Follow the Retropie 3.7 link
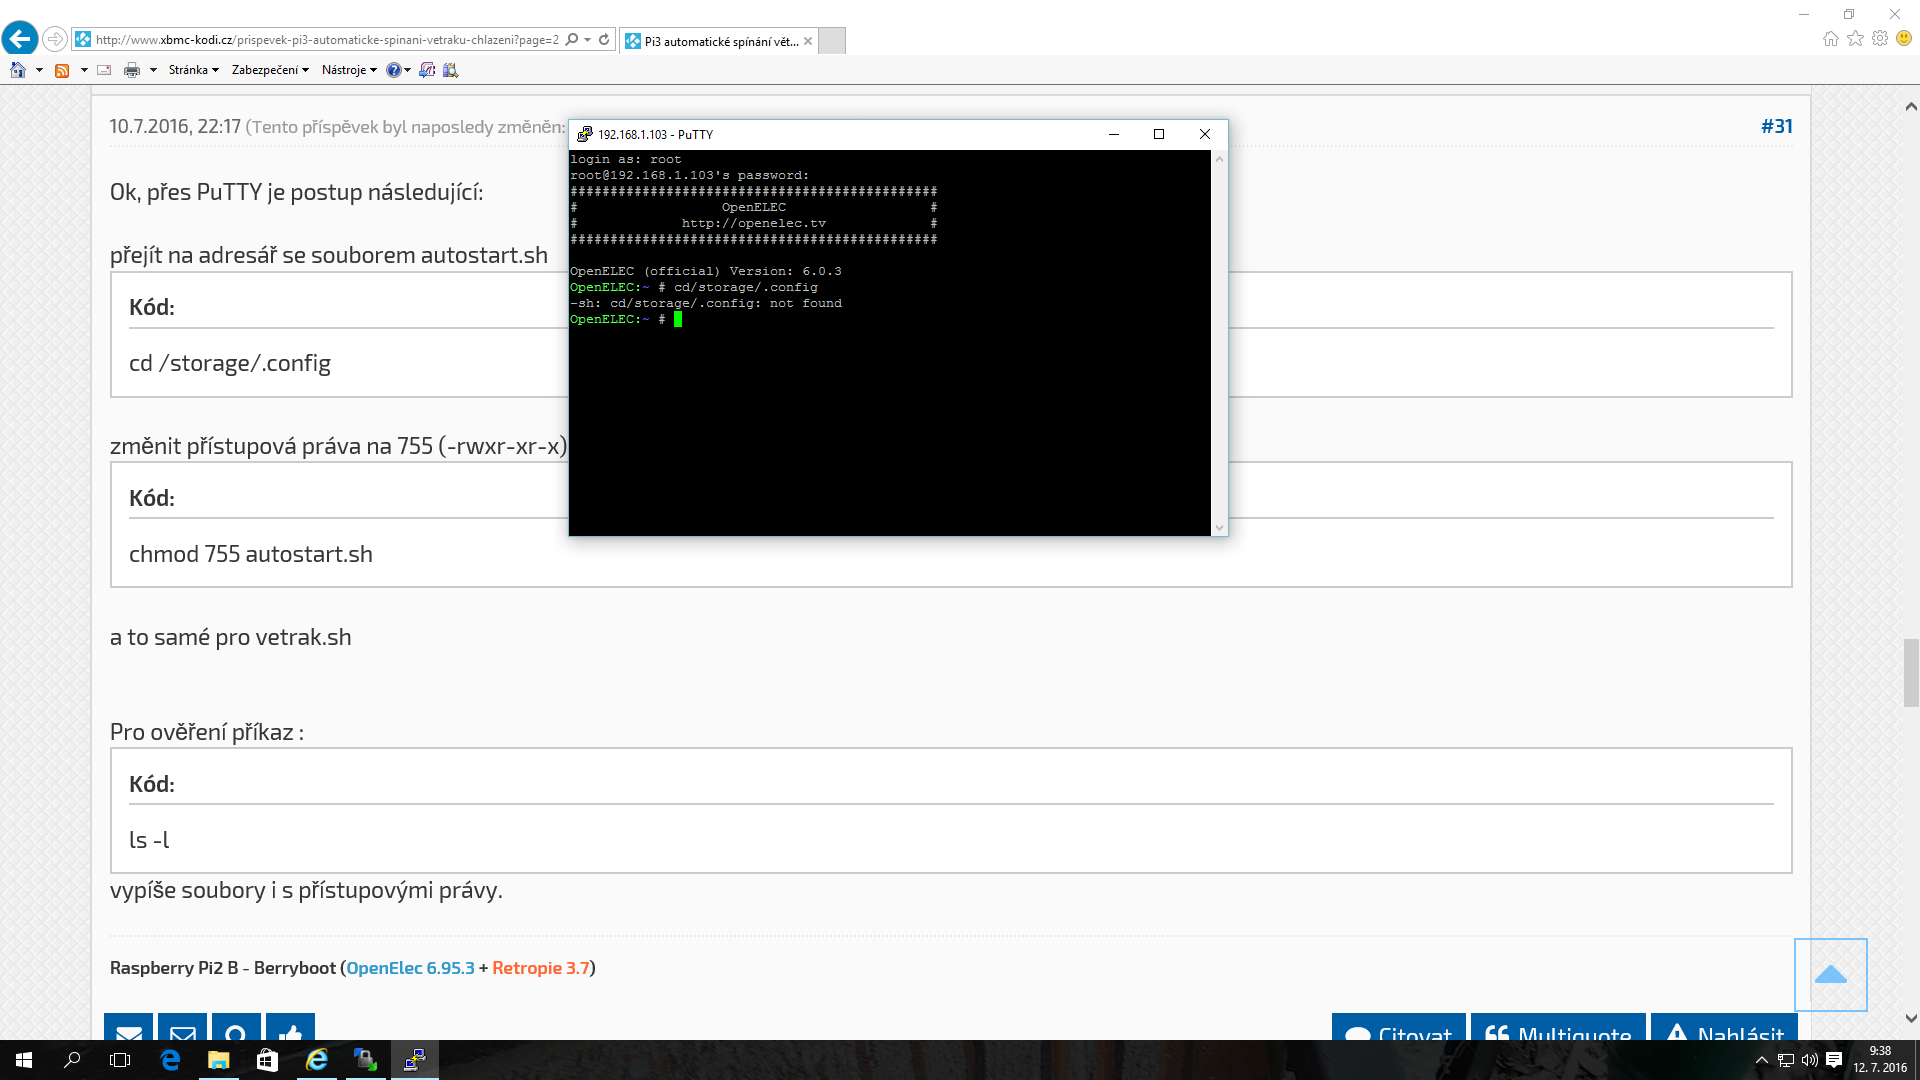This screenshot has width=1920, height=1080. point(540,968)
